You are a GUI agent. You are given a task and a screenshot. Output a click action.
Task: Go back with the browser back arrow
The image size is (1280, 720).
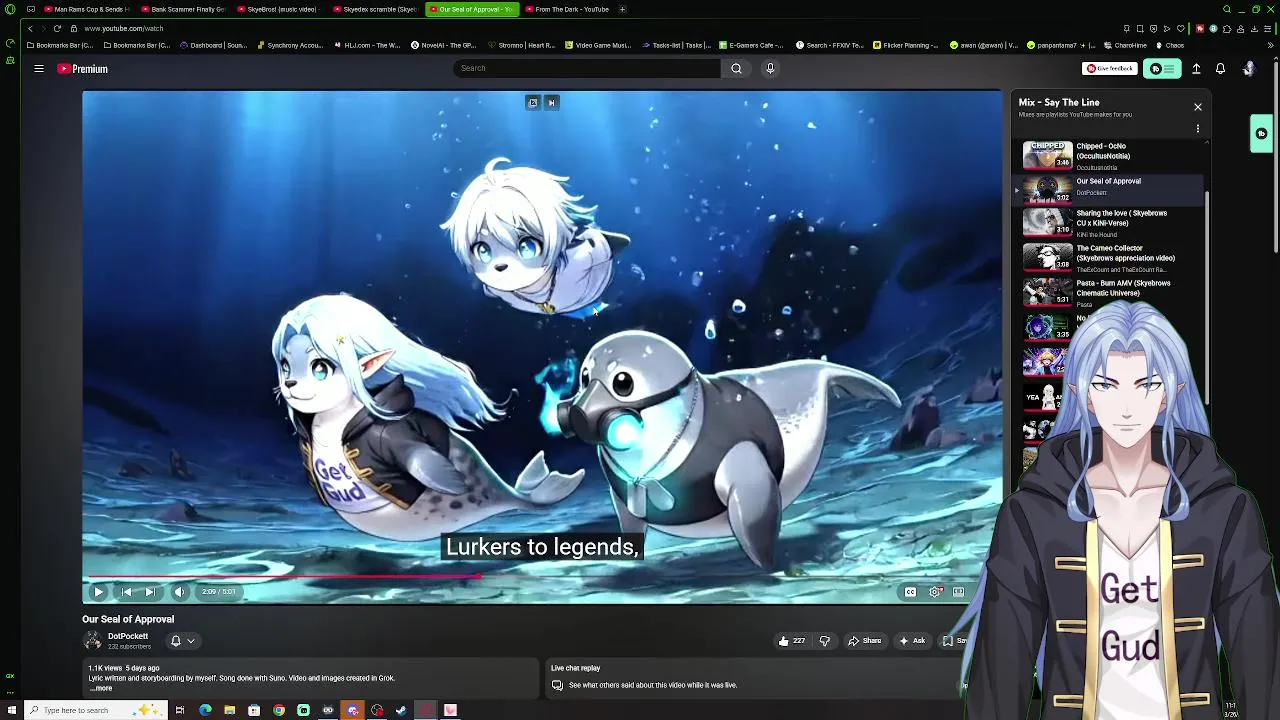[30, 28]
